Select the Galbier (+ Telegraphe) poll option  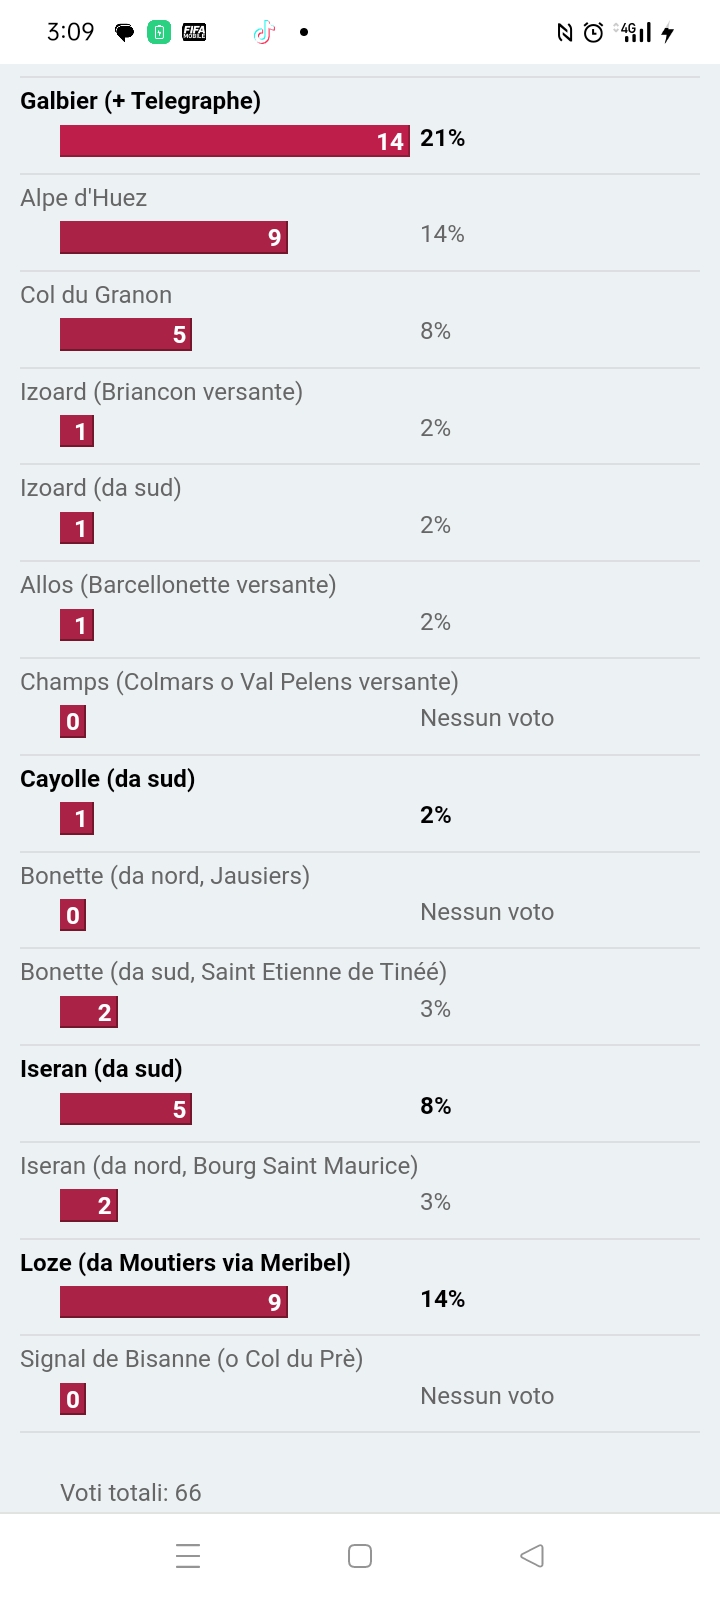(141, 101)
